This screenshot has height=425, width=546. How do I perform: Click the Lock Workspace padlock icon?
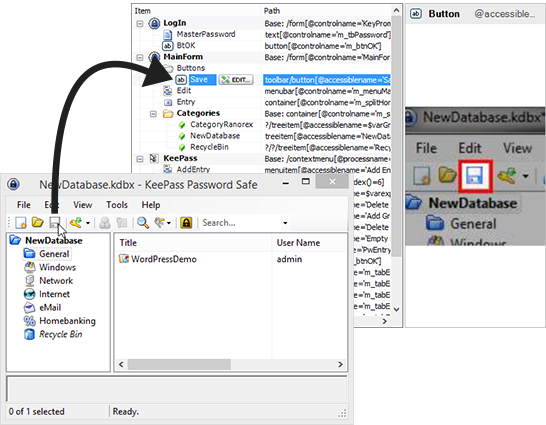coord(186,223)
